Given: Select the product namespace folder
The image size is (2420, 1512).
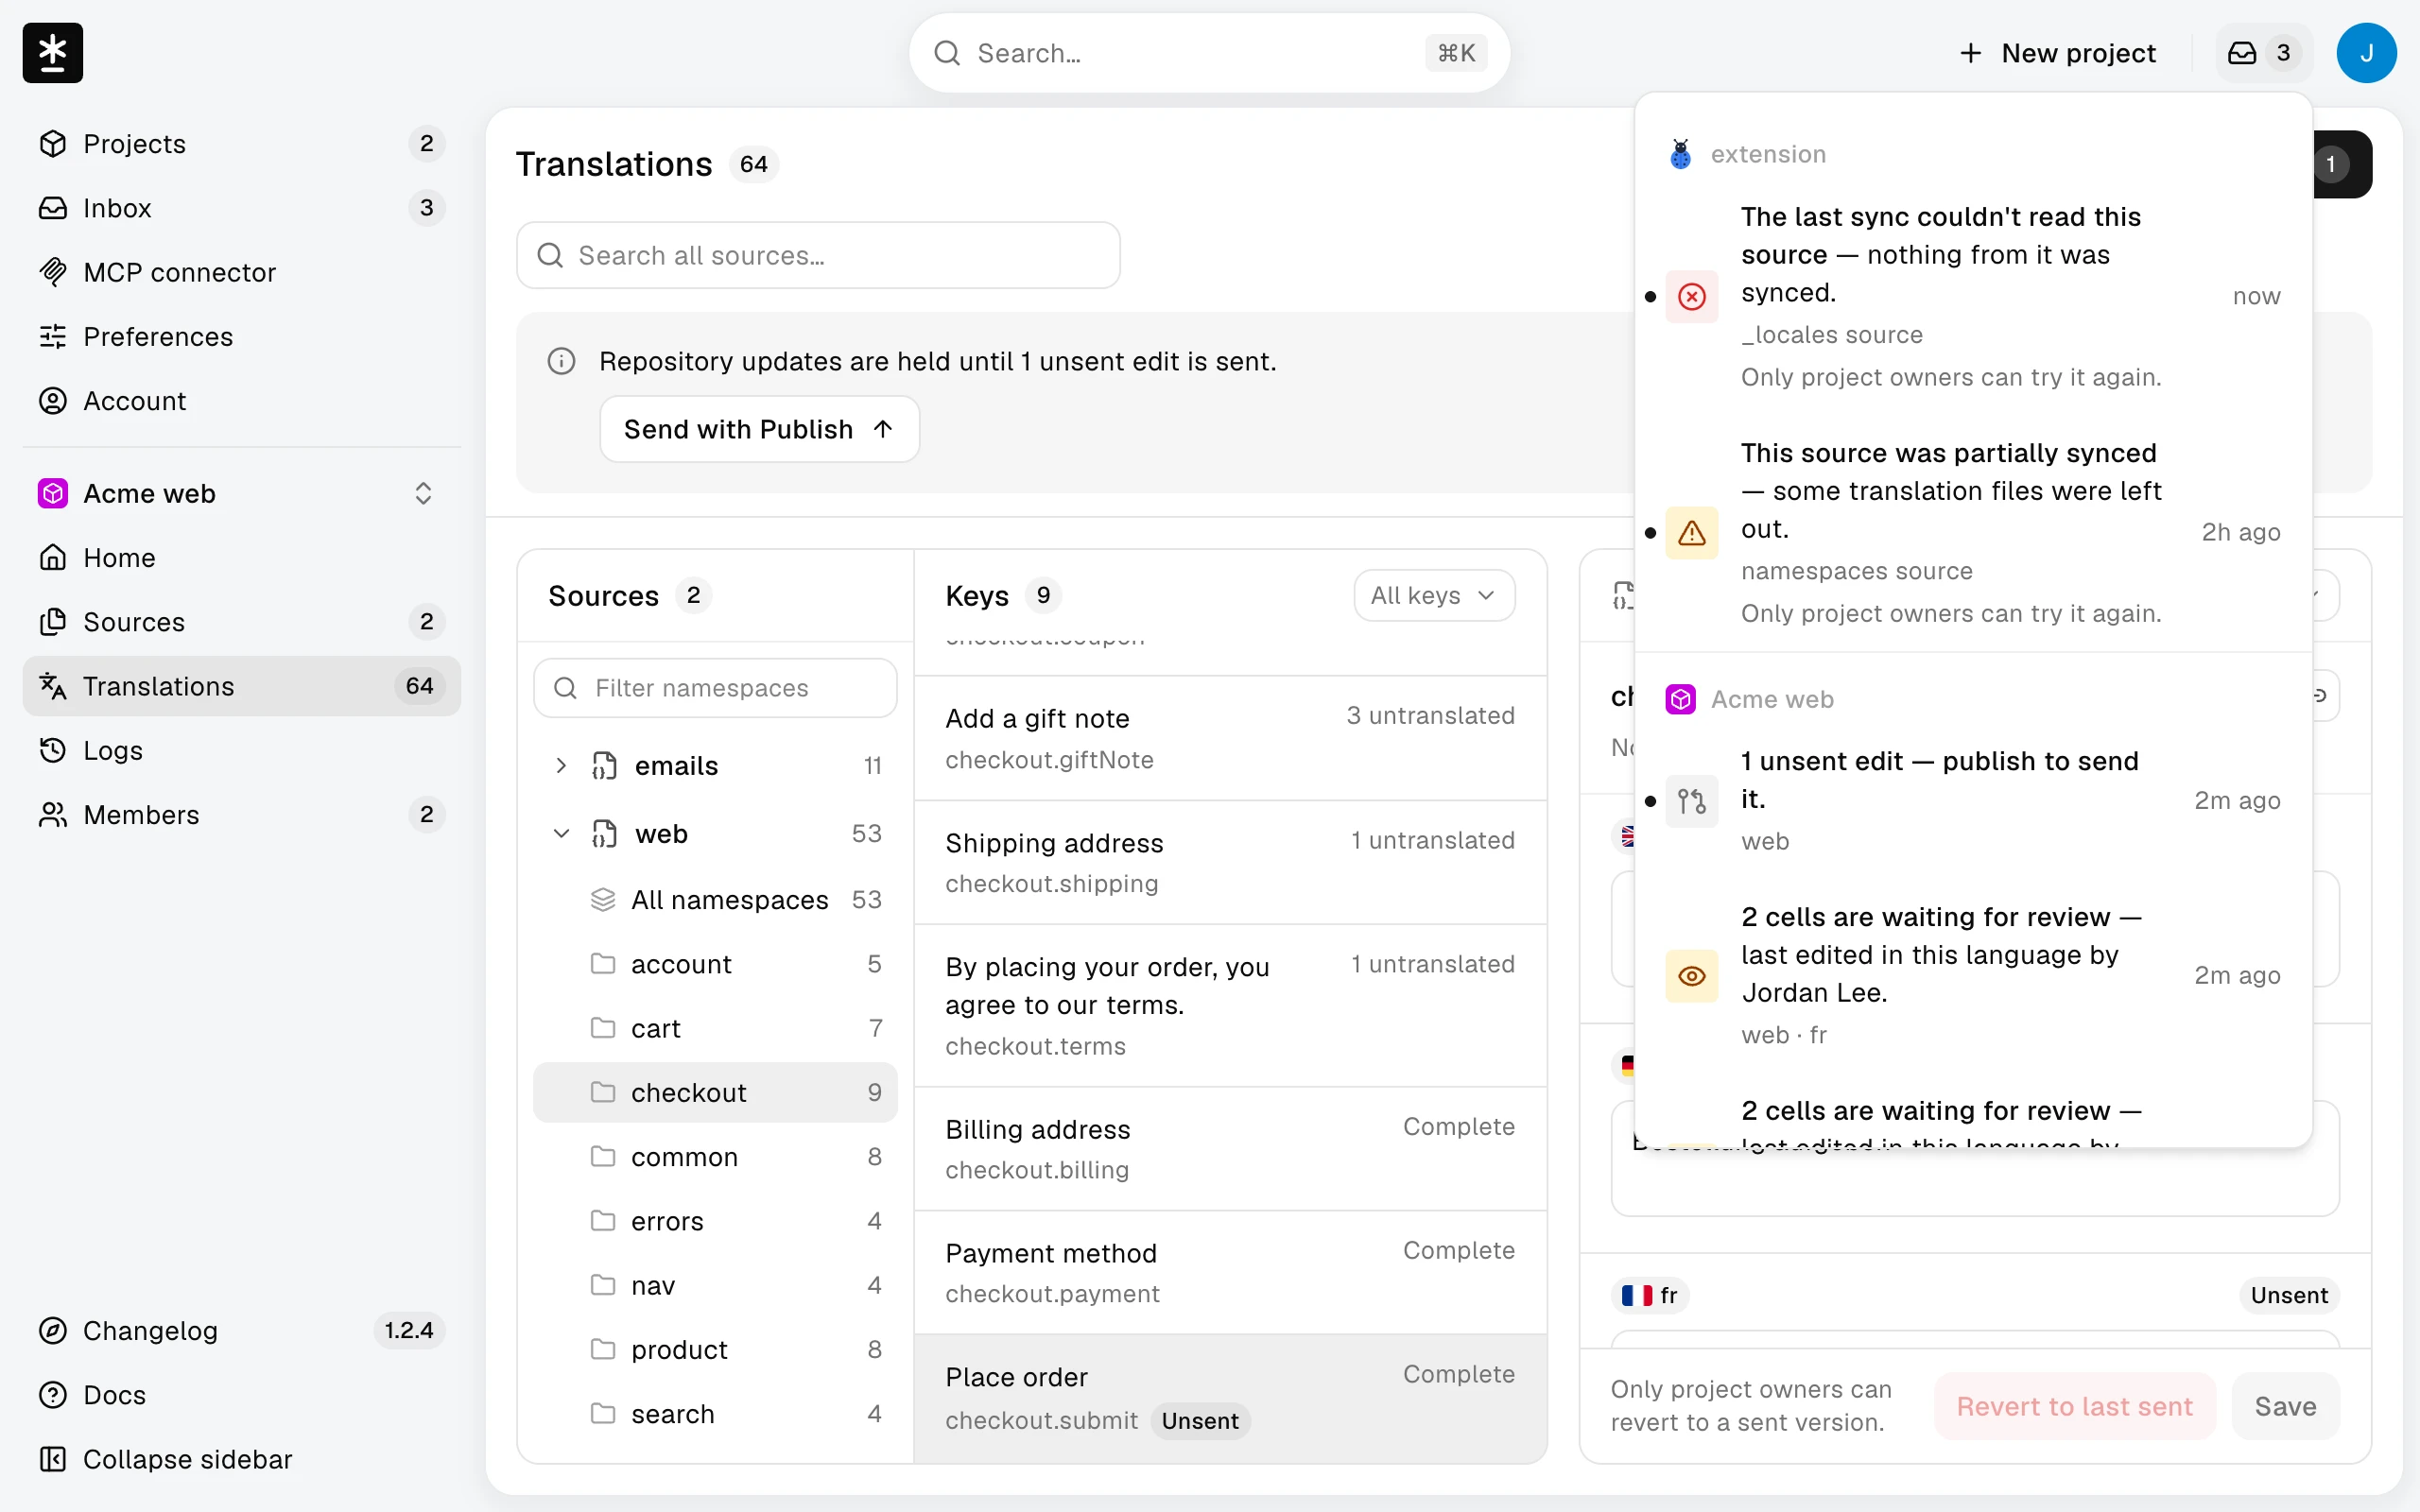Looking at the screenshot, I should [715, 1350].
